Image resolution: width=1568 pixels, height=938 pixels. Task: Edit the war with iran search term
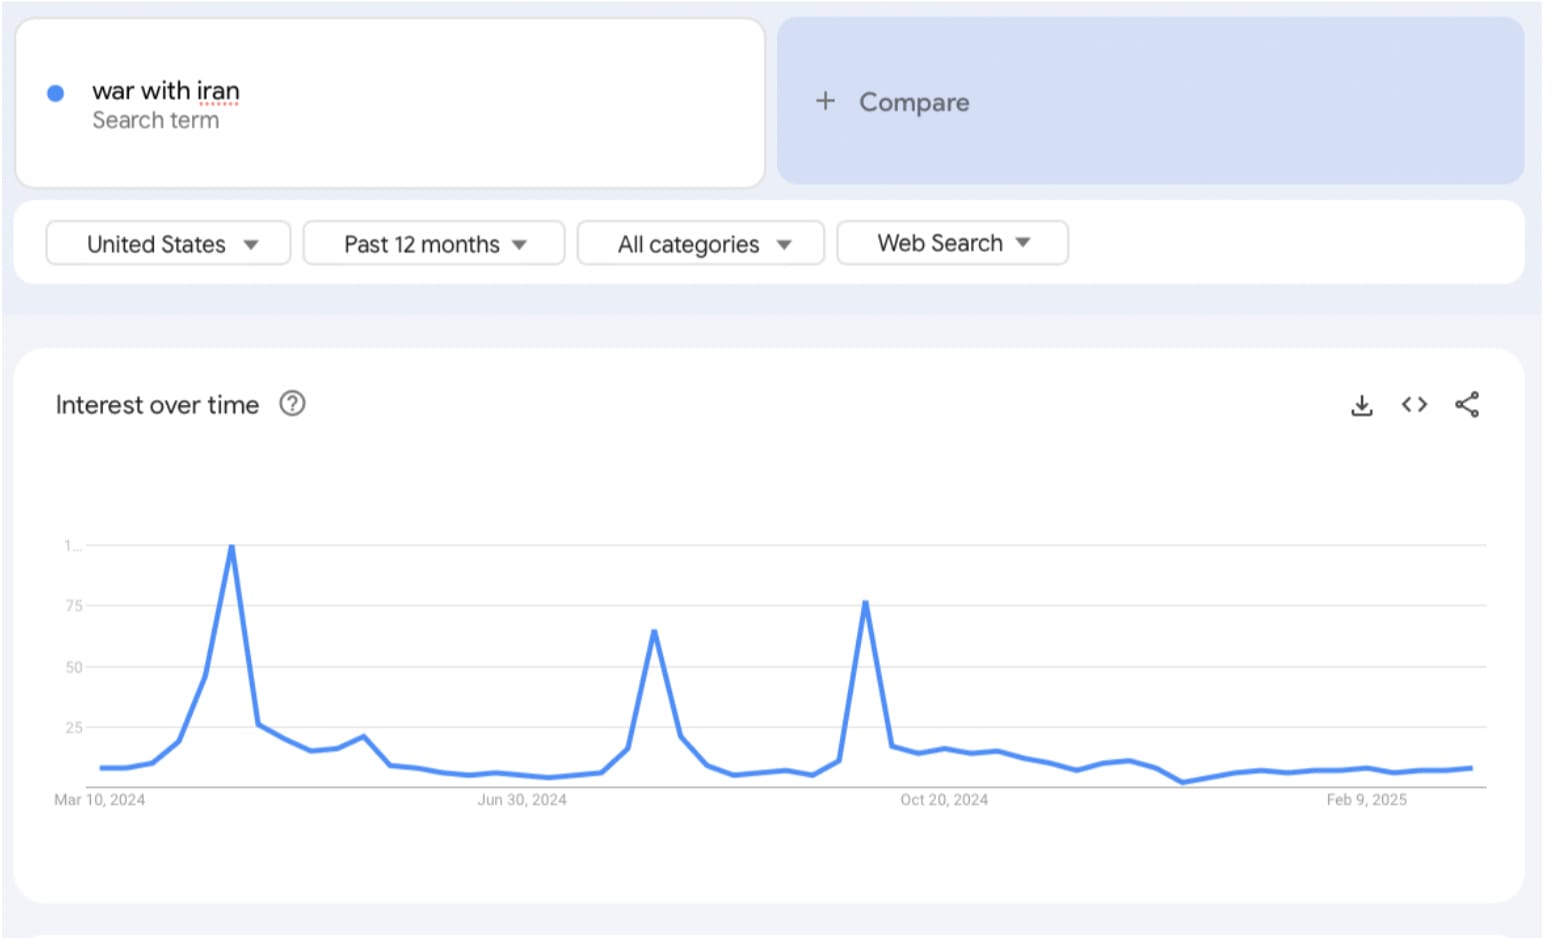[x=166, y=91]
